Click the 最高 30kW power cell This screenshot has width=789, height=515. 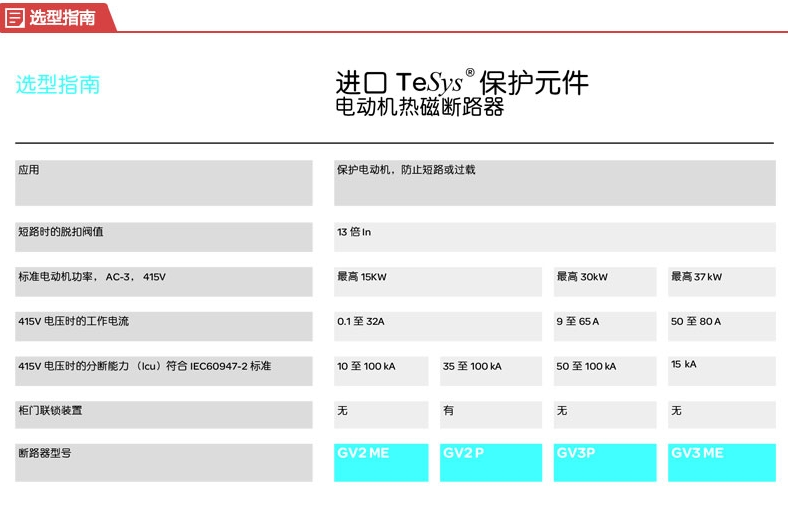coord(582,277)
